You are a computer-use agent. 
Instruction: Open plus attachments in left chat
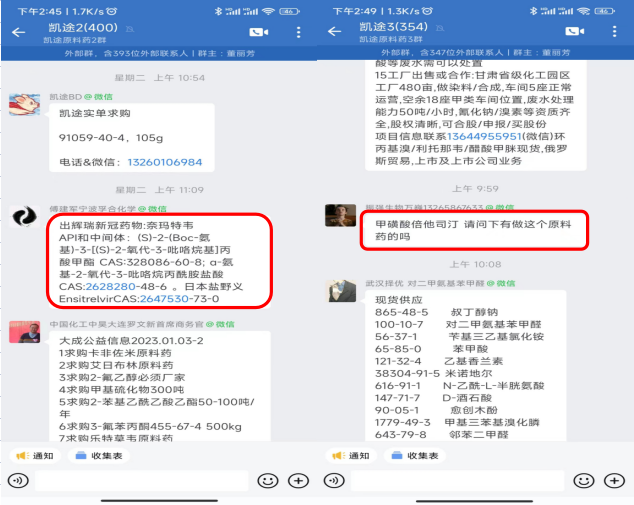(x=298, y=480)
